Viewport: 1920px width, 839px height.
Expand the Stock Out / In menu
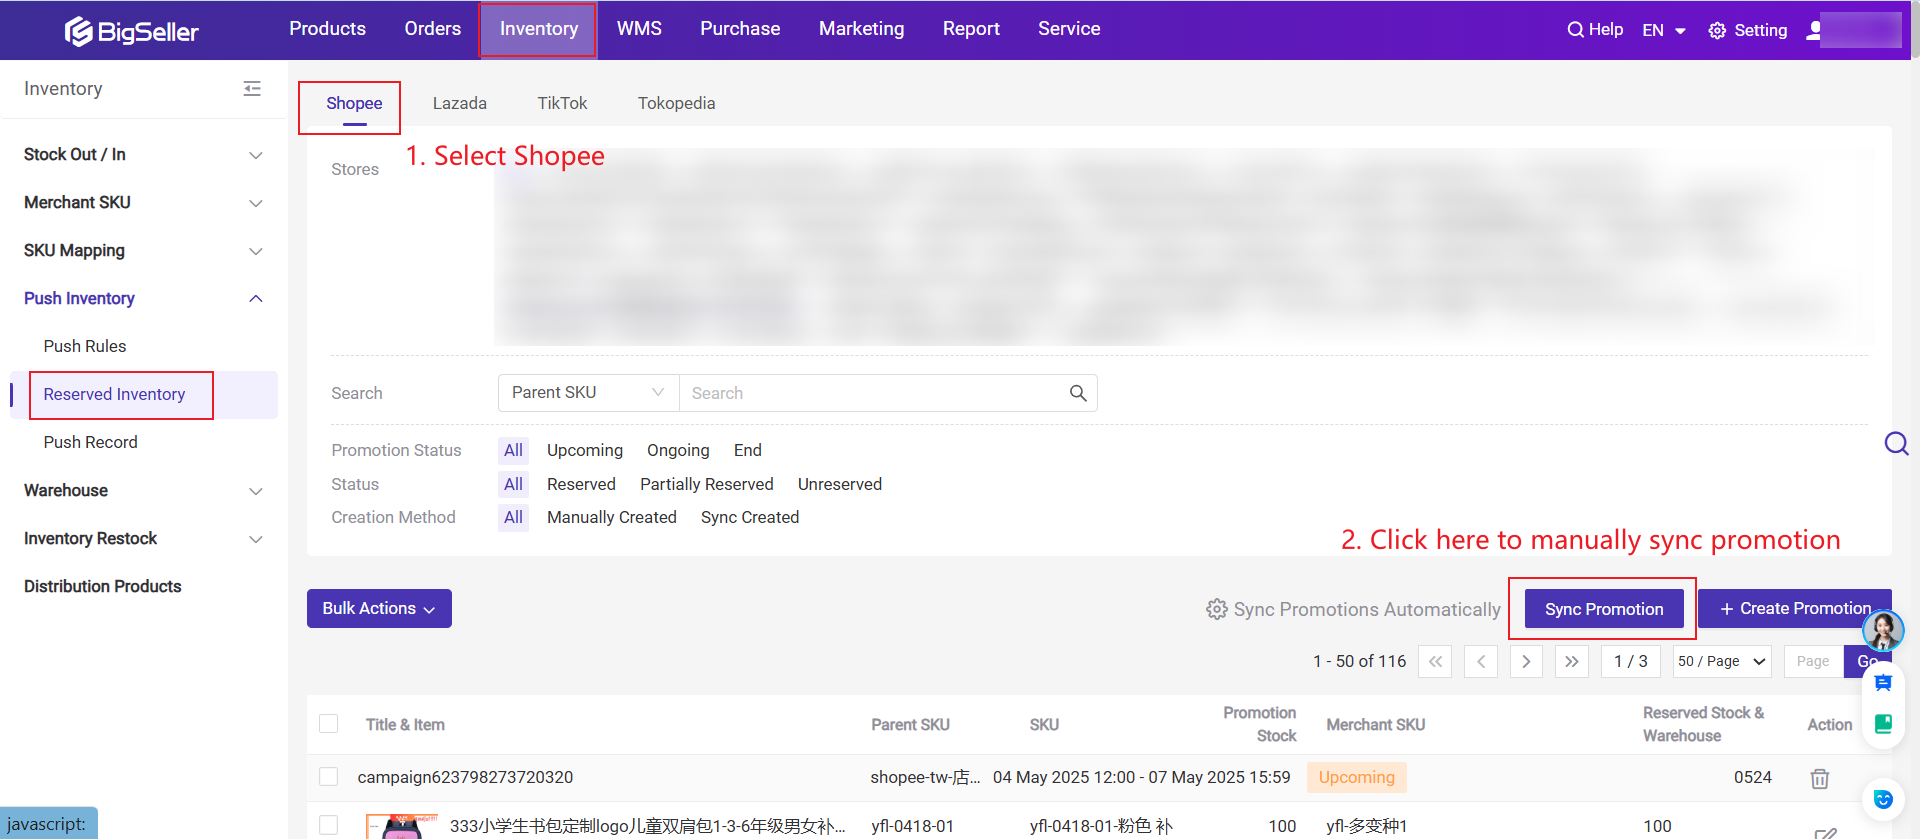tap(144, 154)
